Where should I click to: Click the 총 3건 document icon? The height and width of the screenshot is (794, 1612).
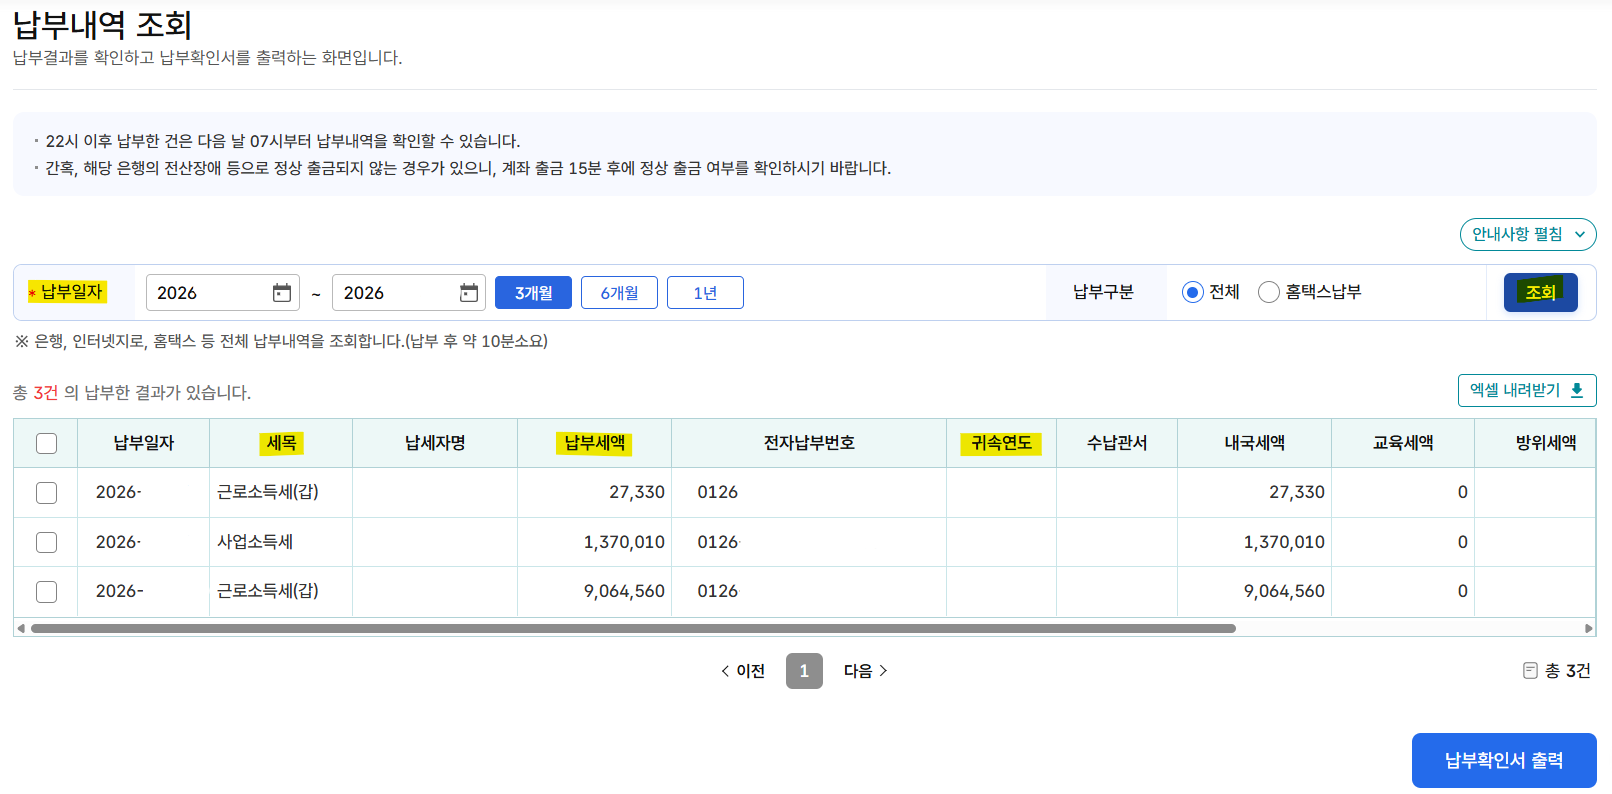pos(1530,671)
